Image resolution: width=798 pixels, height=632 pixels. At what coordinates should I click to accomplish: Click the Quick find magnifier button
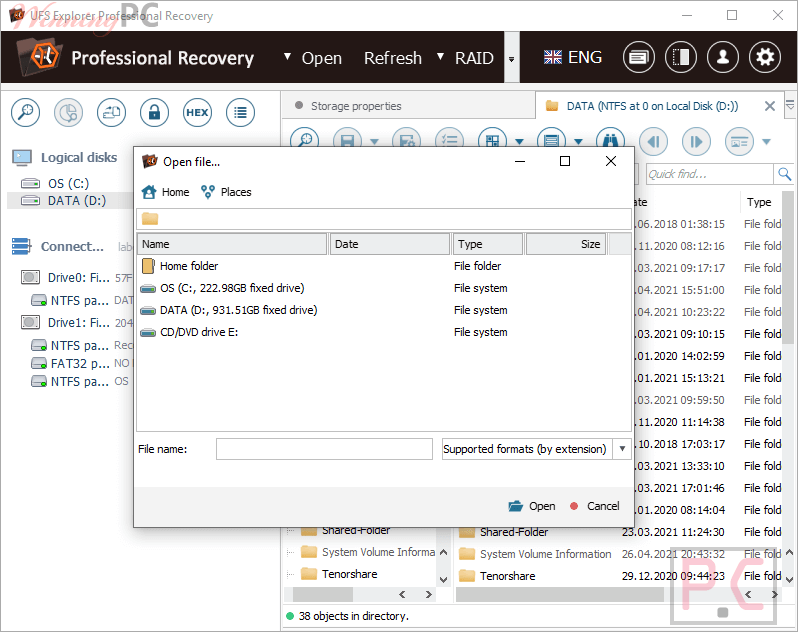click(x=784, y=174)
